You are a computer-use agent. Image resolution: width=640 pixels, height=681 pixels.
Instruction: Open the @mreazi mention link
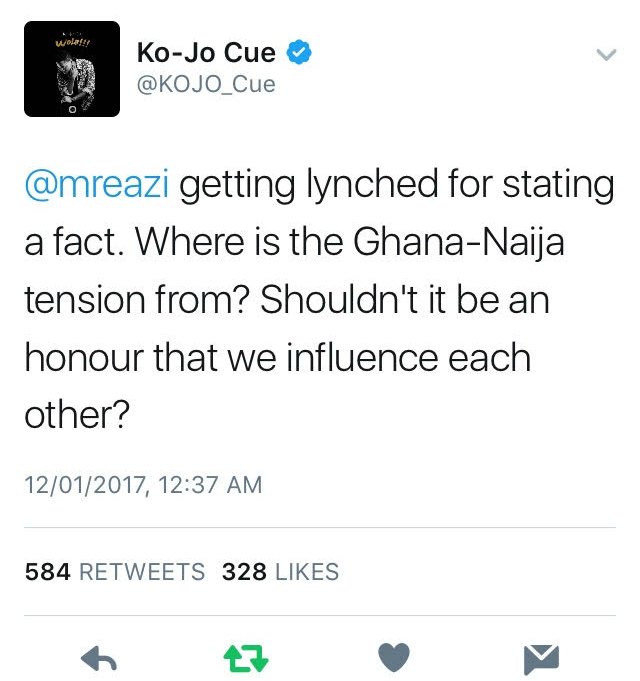click(97, 184)
